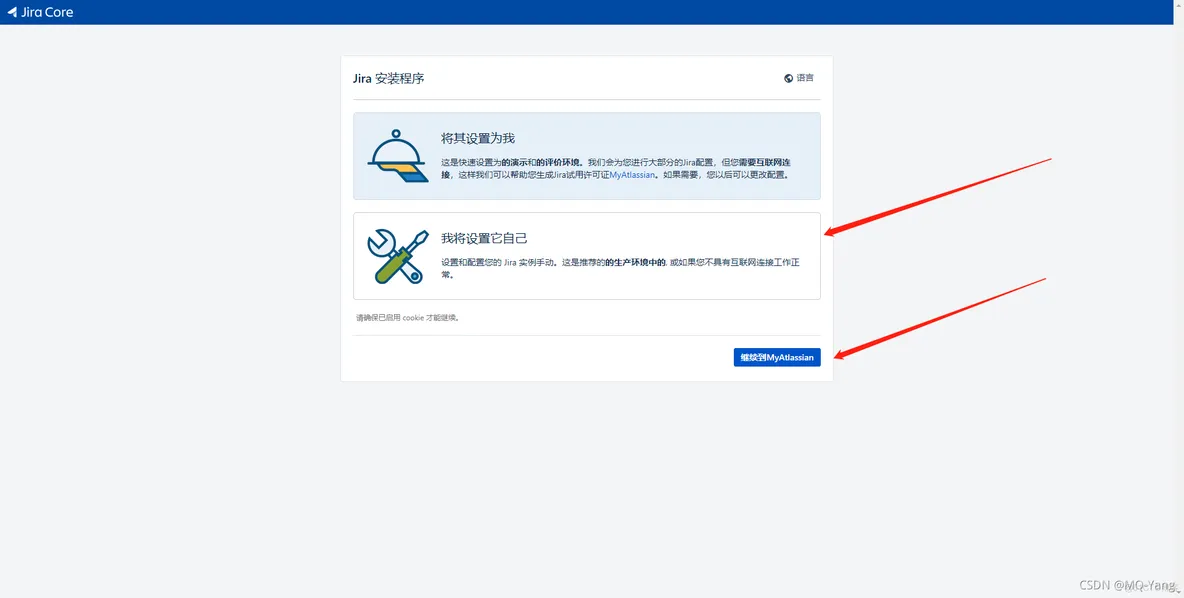Click the red arrow pointing at manual setup card
The image size is (1184, 598).
tap(940, 196)
